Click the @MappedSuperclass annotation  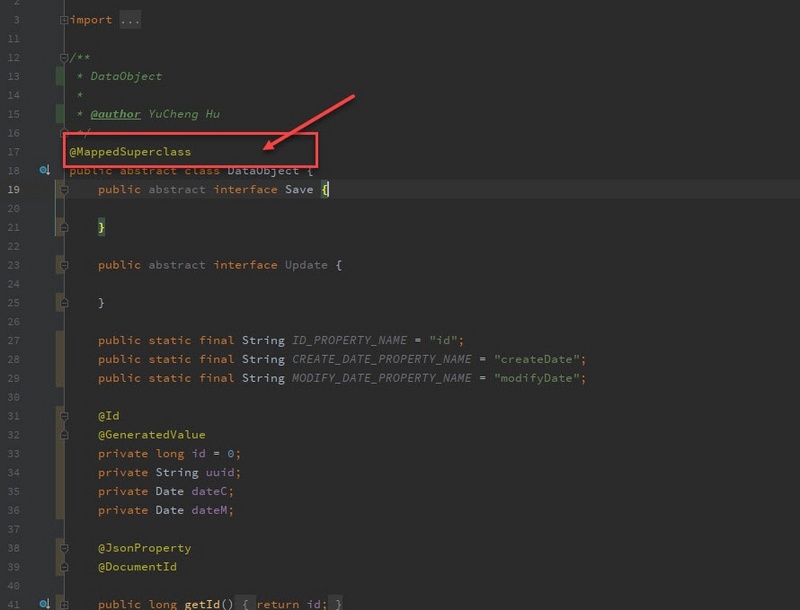tap(130, 151)
